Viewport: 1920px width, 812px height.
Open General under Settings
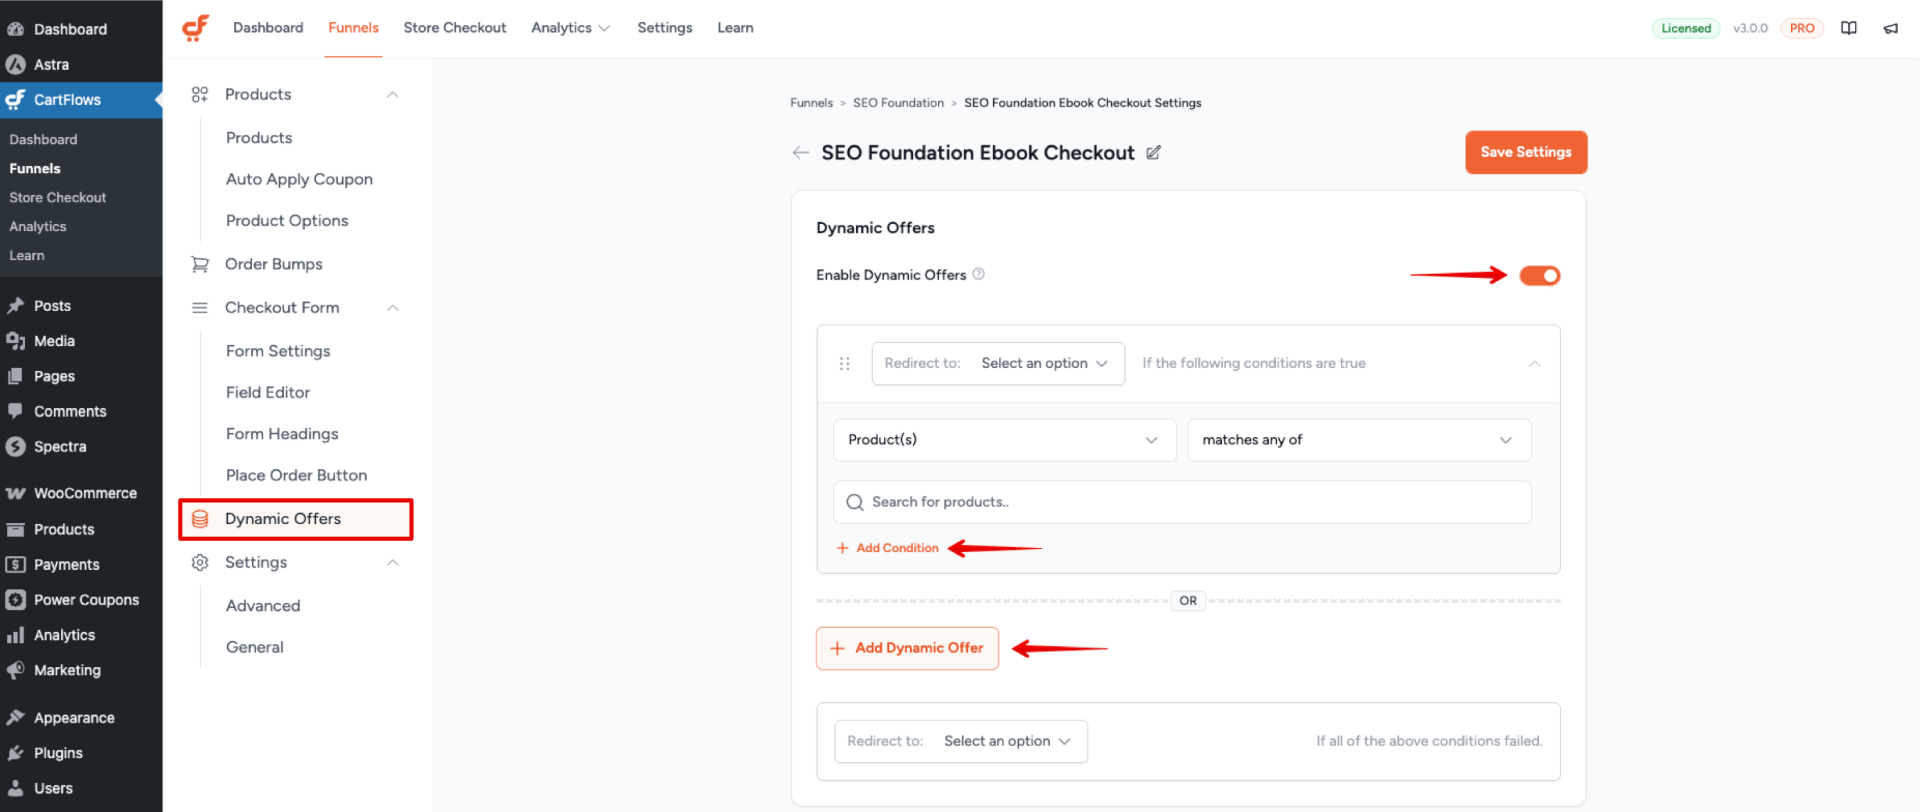[x=255, y=647]
